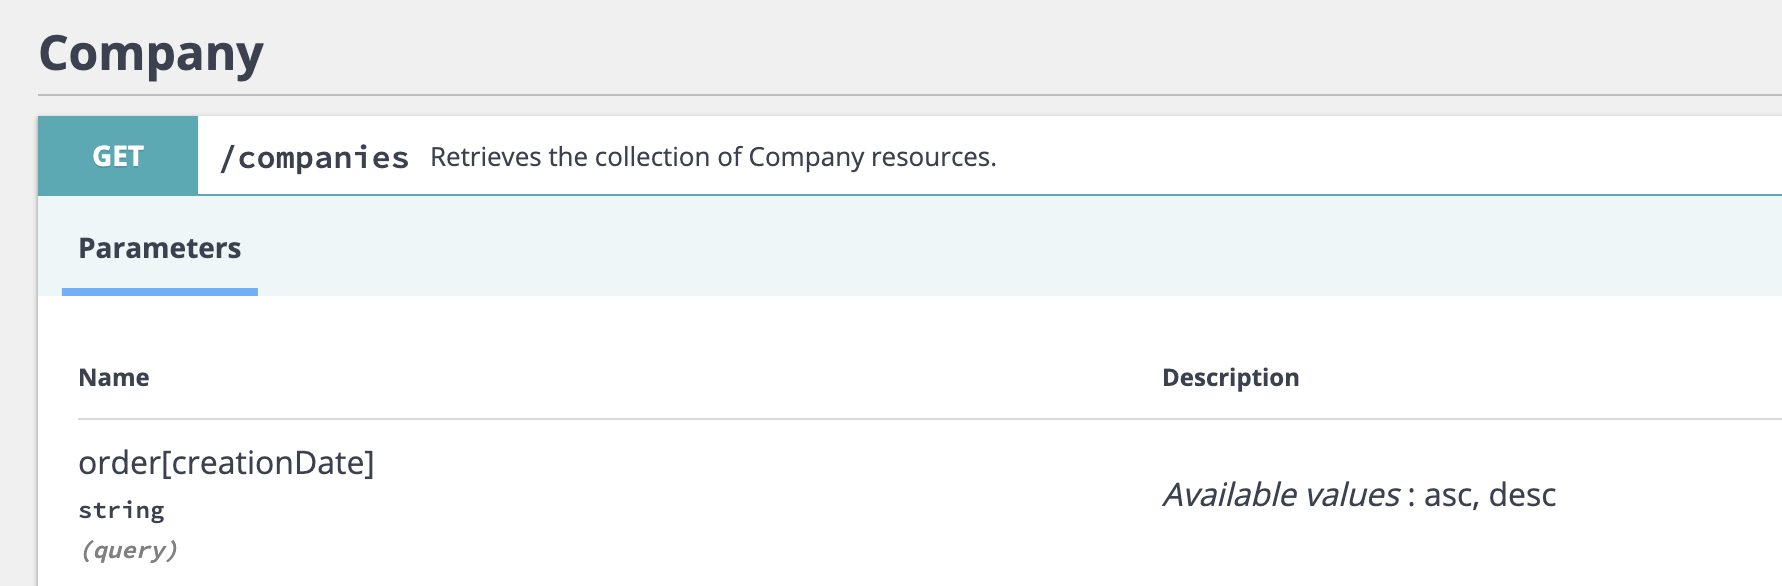Click the 'asc' available value

click(x=1448, y=495)
